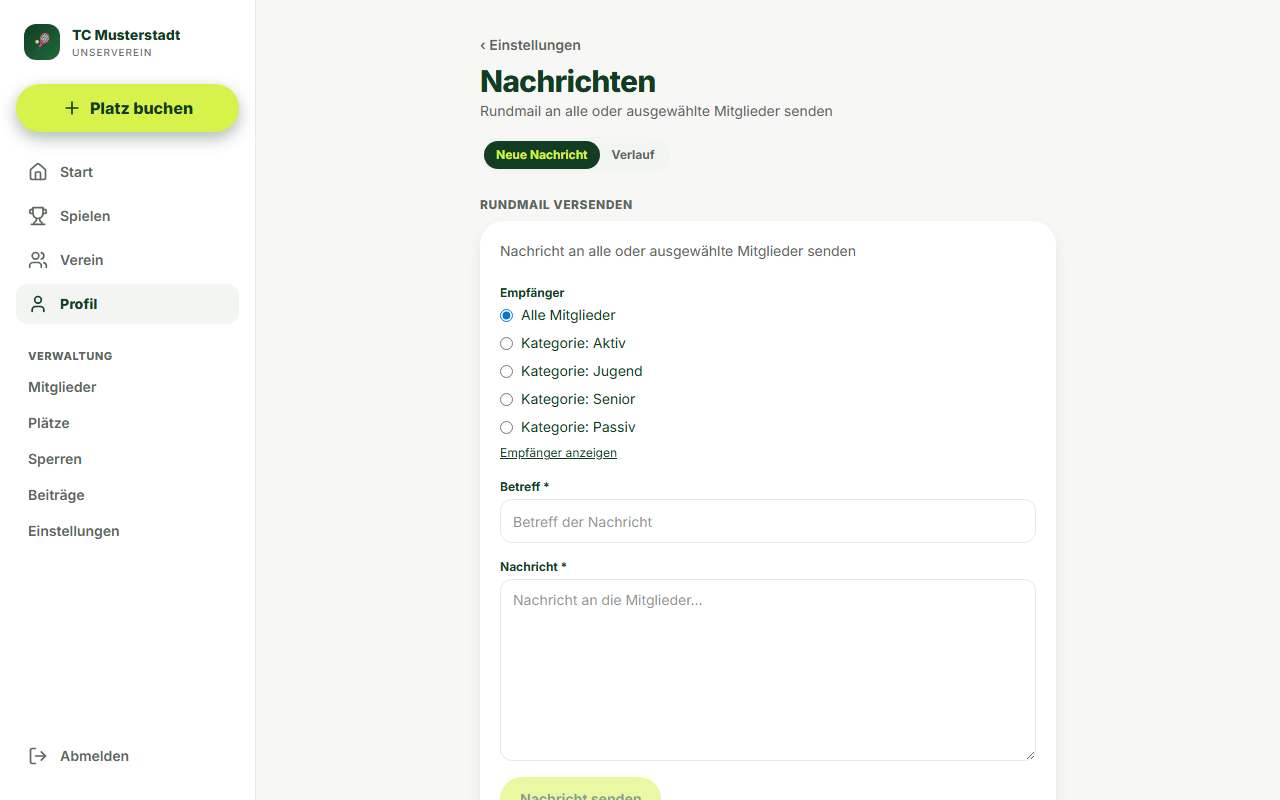Choose Kategorie: Passiv as recipient
Viewport: 1280px width, 800px height.
coord(506,428)
